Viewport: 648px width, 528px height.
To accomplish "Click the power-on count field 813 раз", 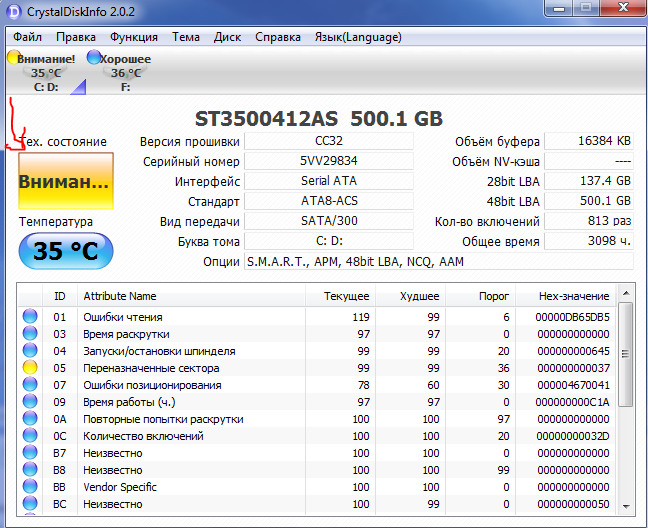I will tap(589, 221).
